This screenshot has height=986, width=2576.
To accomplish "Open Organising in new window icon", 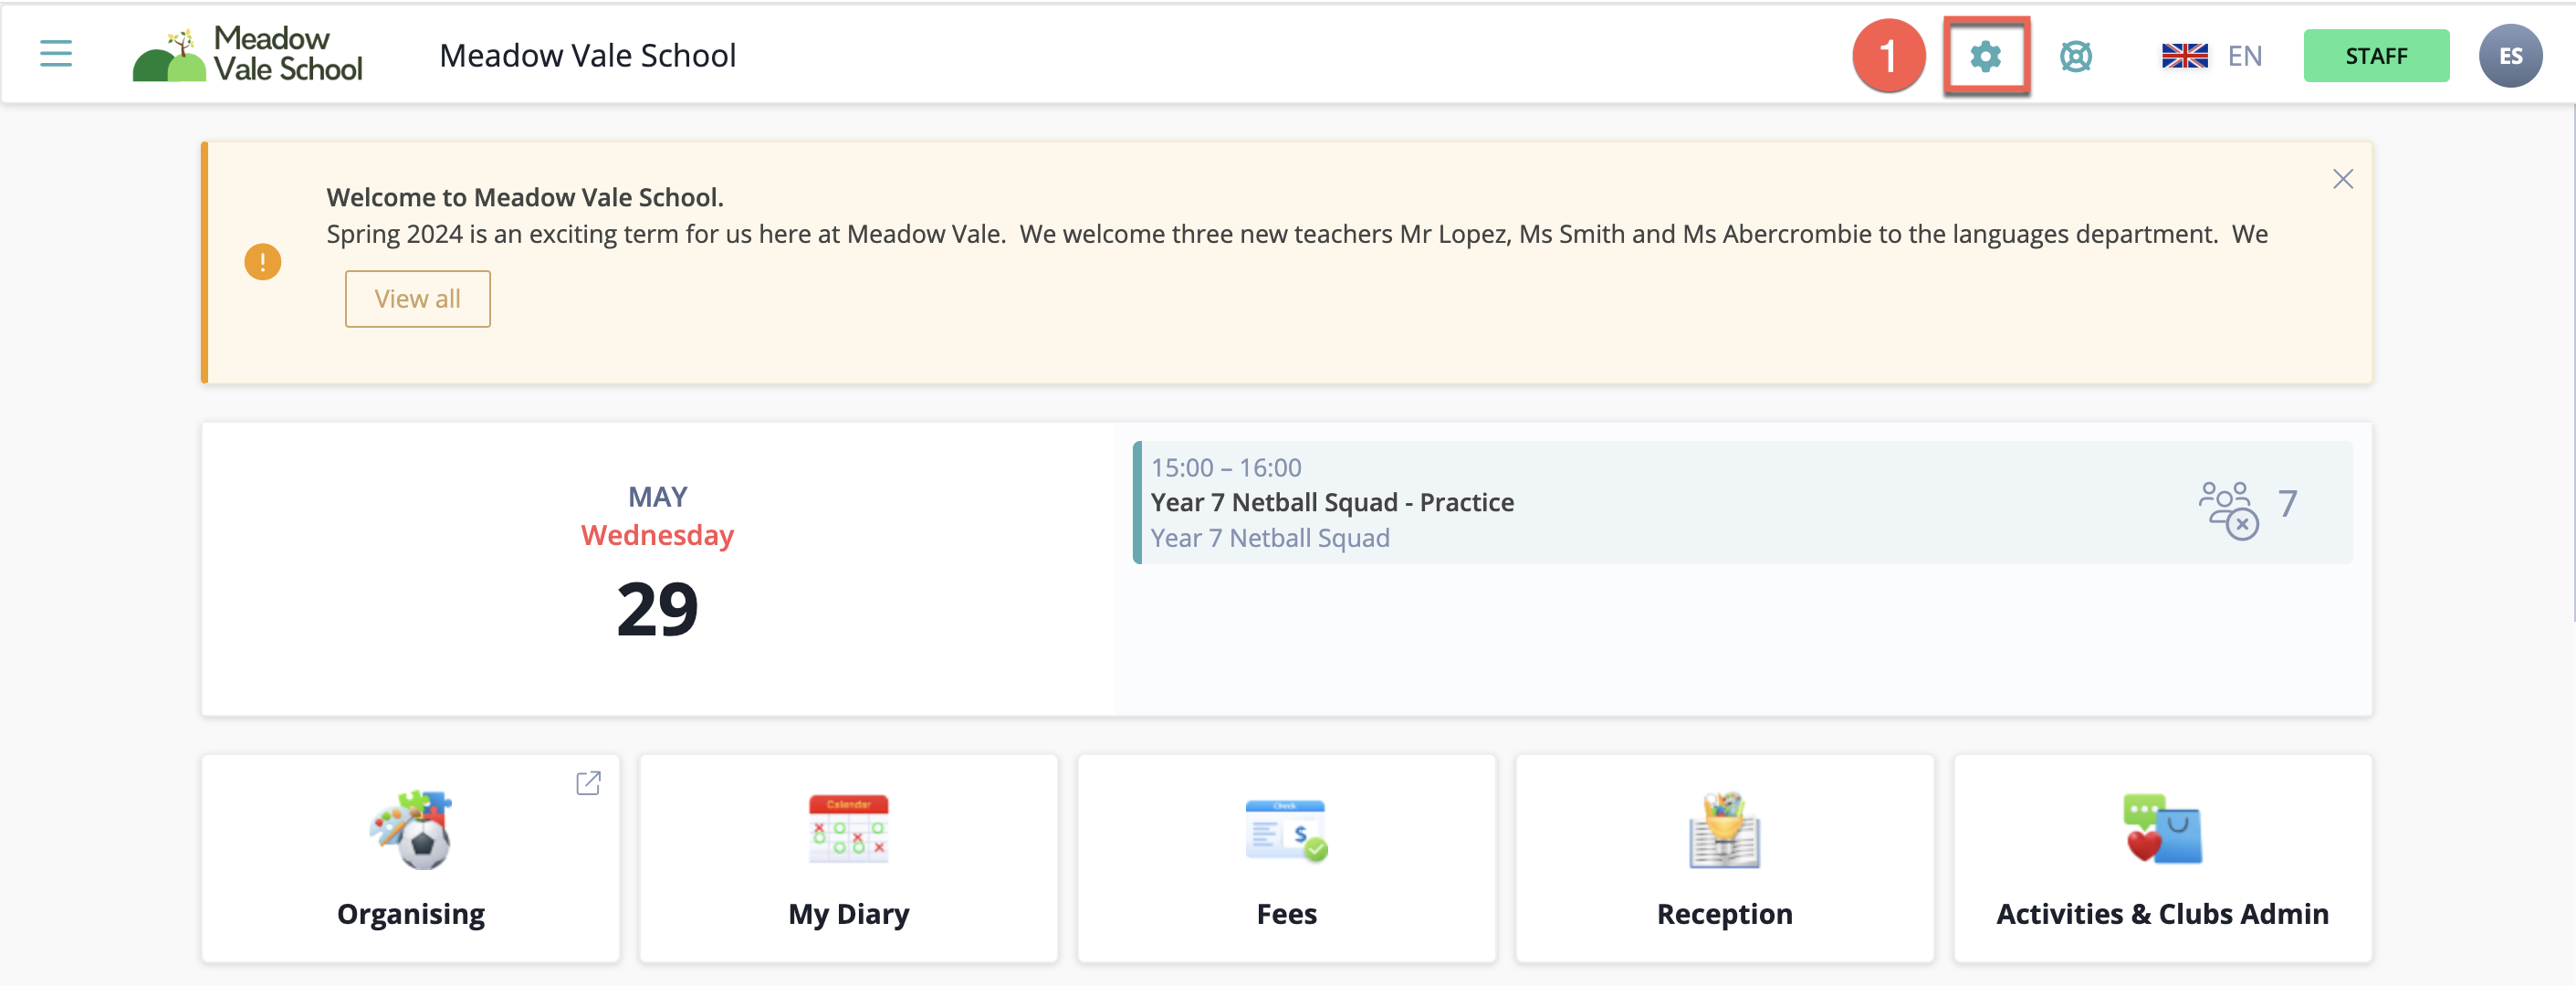I will pos(588,783).
